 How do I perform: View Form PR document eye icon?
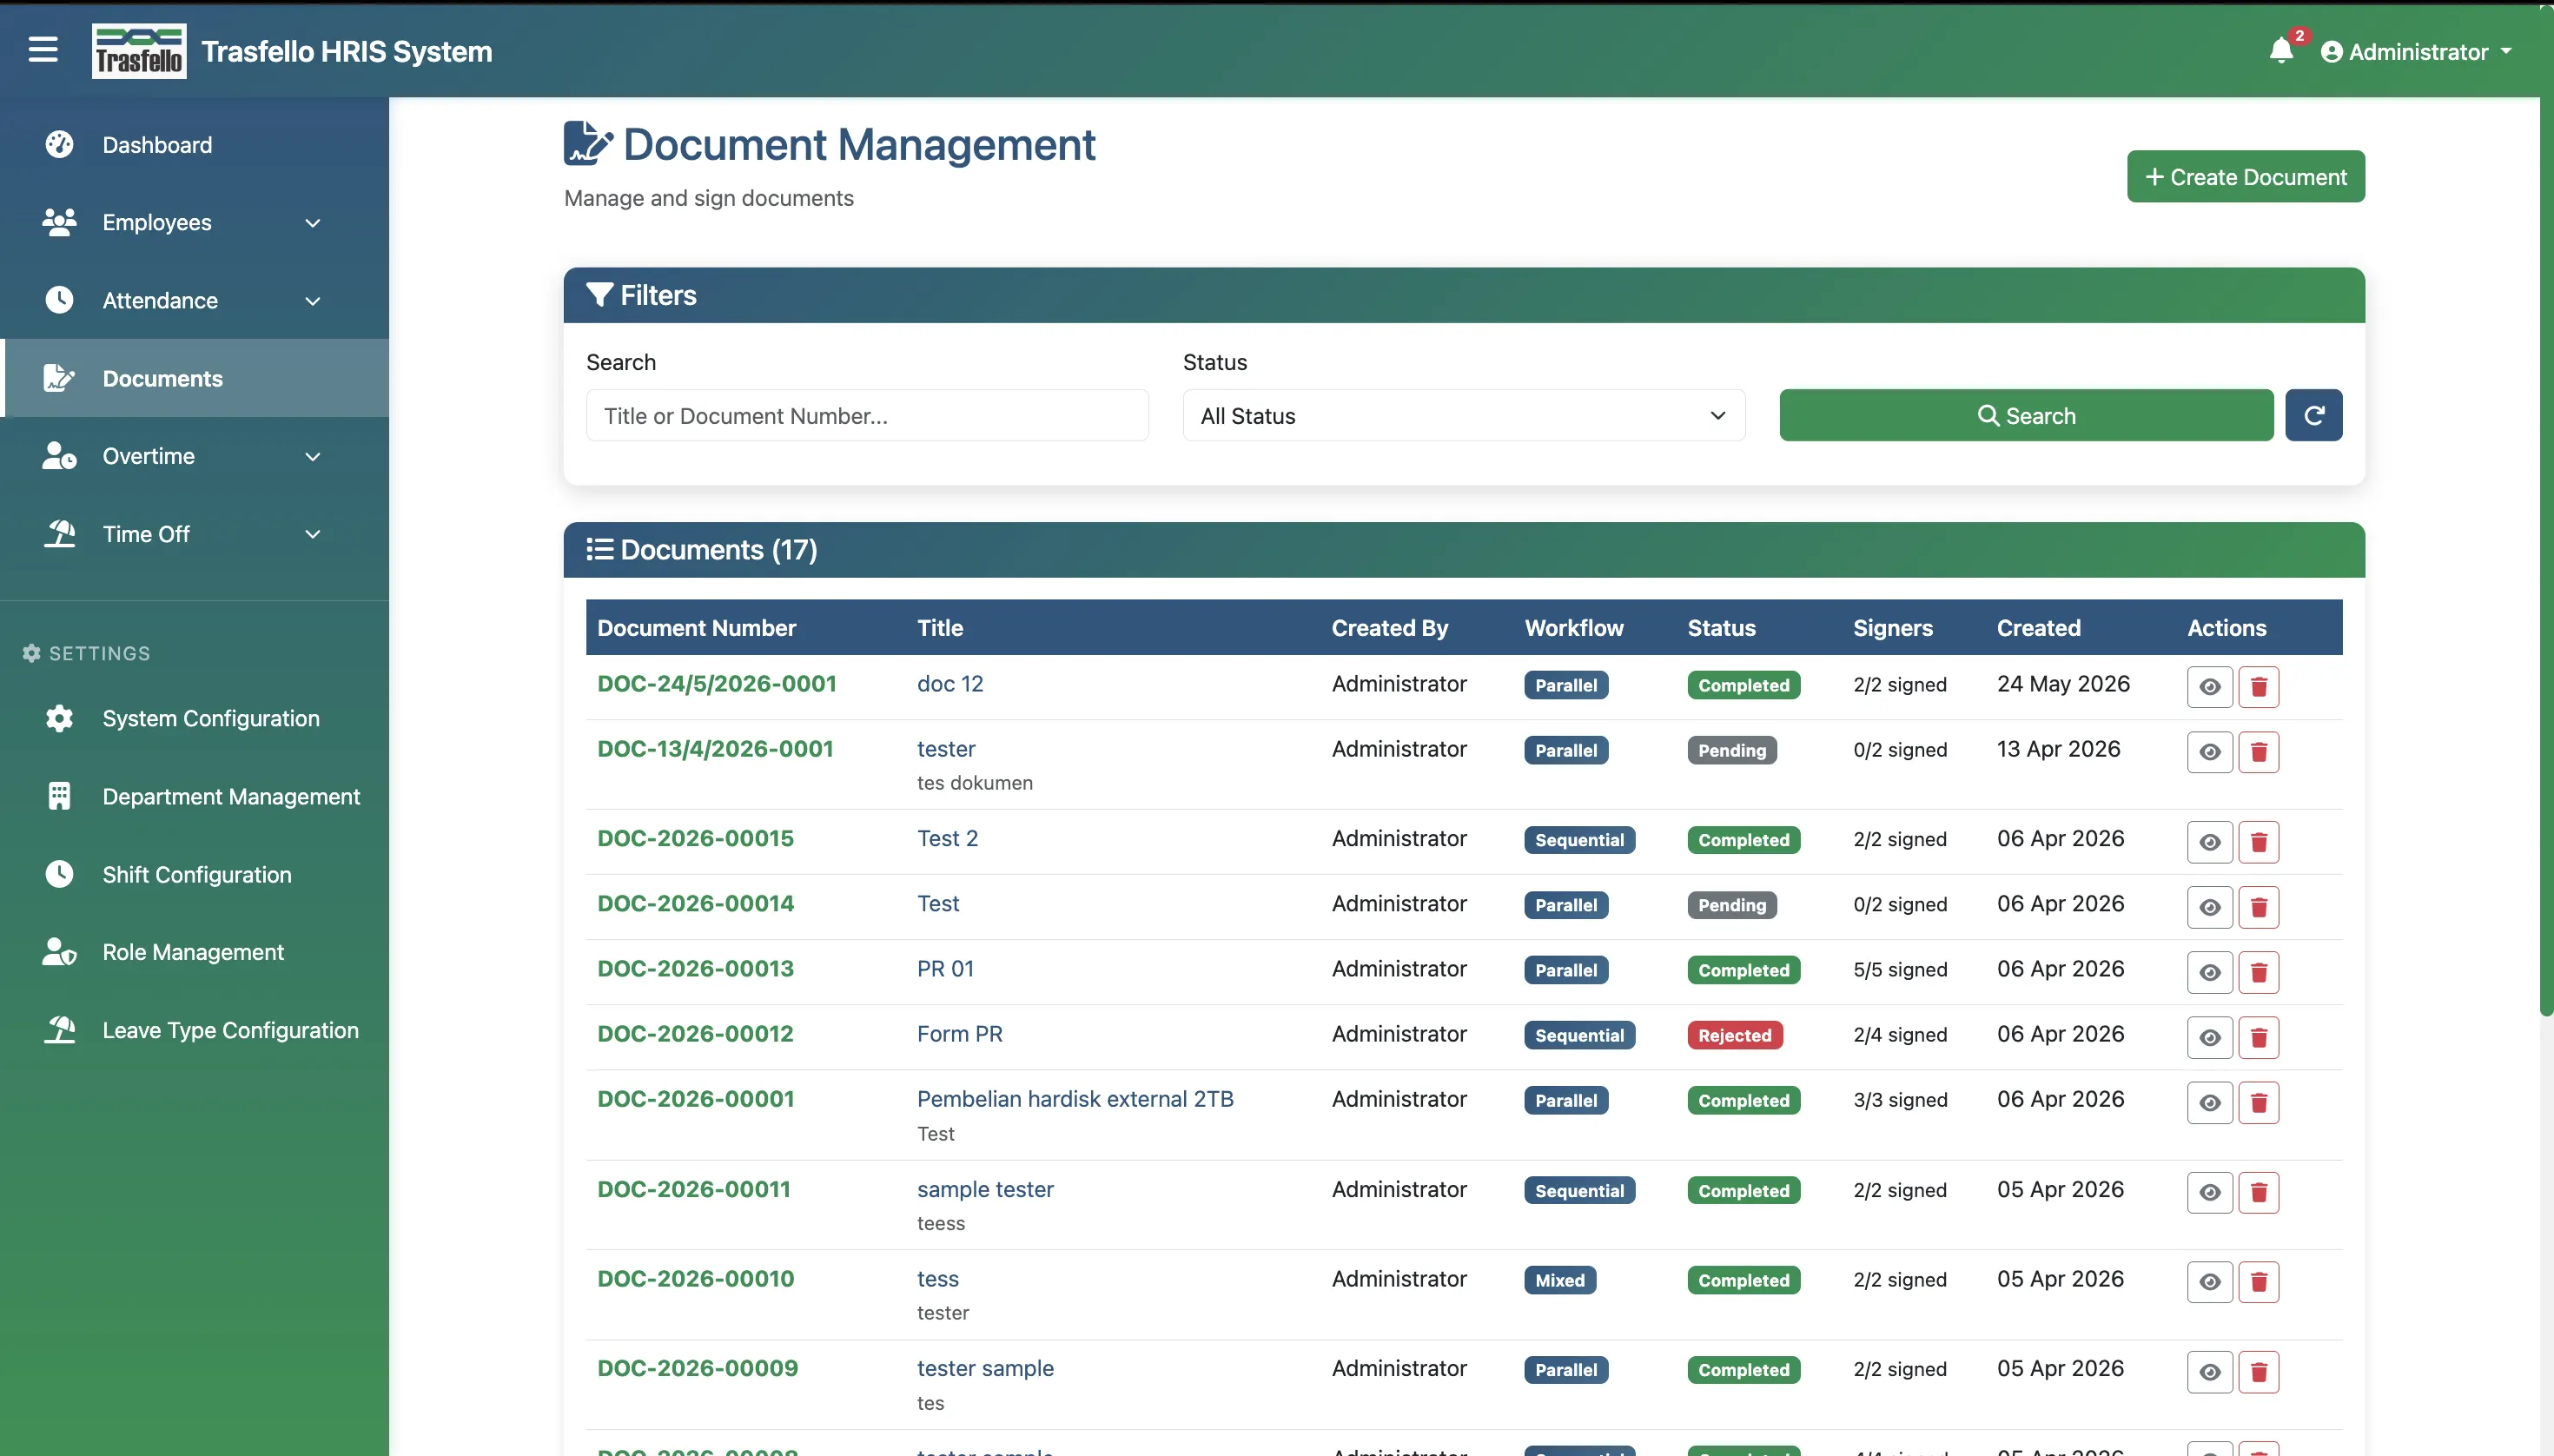click(x=2210, y=1037)
